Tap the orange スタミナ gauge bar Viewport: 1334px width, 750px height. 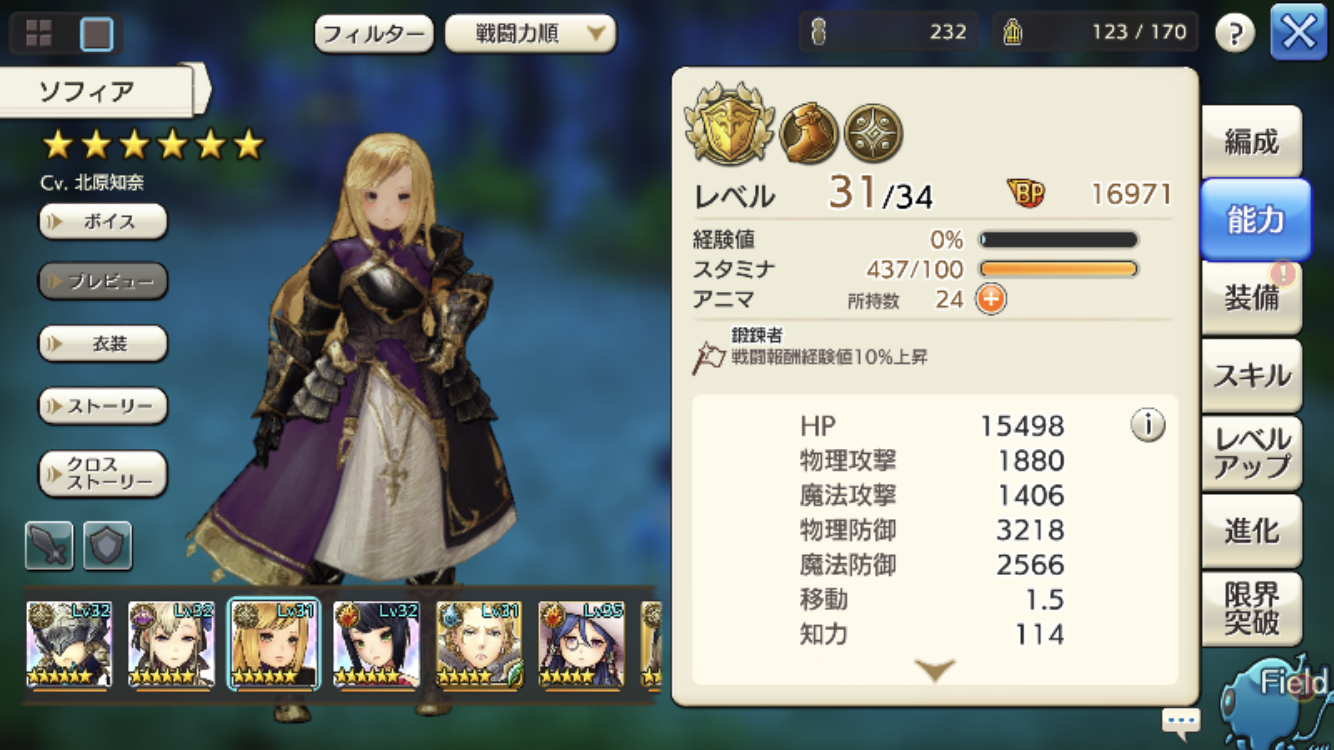click(x=1059, y=269)
